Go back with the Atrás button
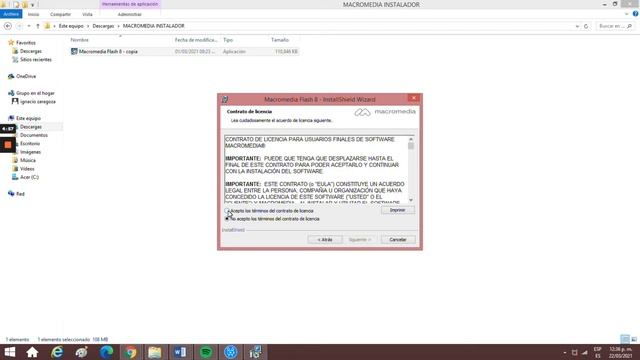The height and width of the screenshot is (360, 640). 325,240
